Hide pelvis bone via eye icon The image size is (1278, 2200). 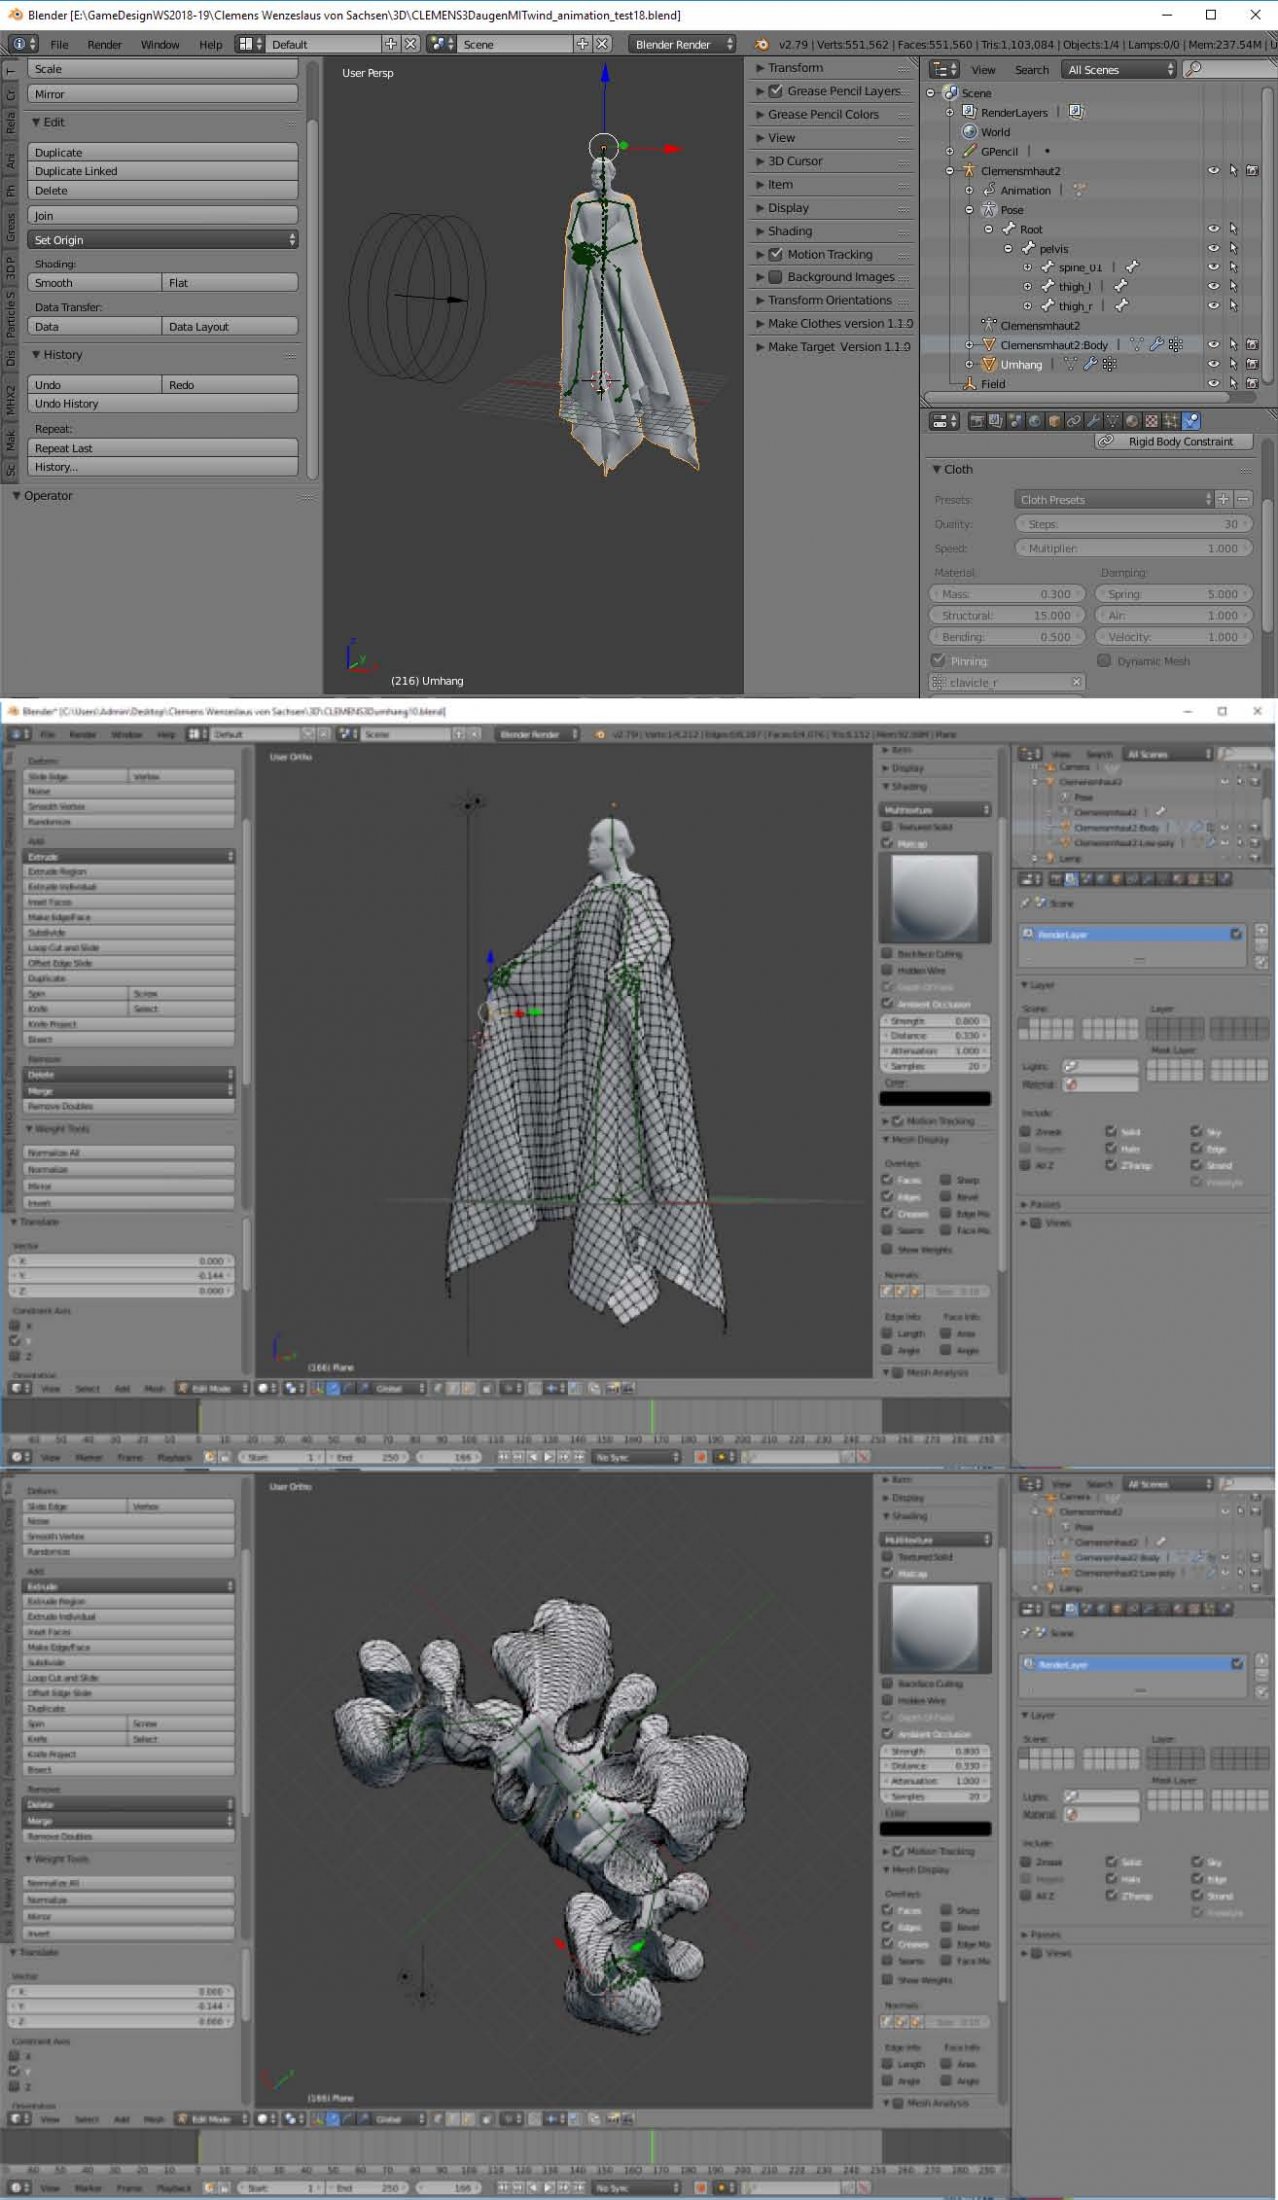1213,248
